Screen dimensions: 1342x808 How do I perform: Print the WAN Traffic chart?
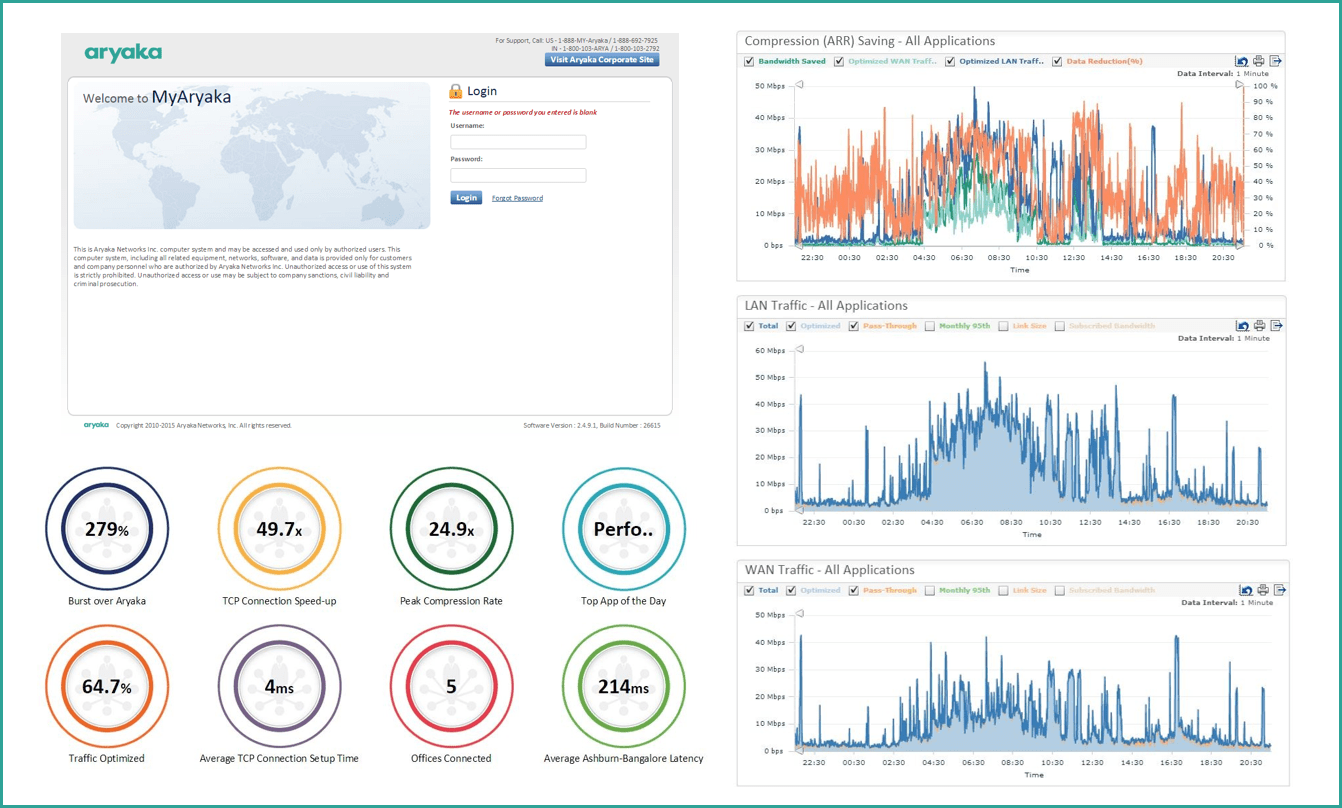1263,590
